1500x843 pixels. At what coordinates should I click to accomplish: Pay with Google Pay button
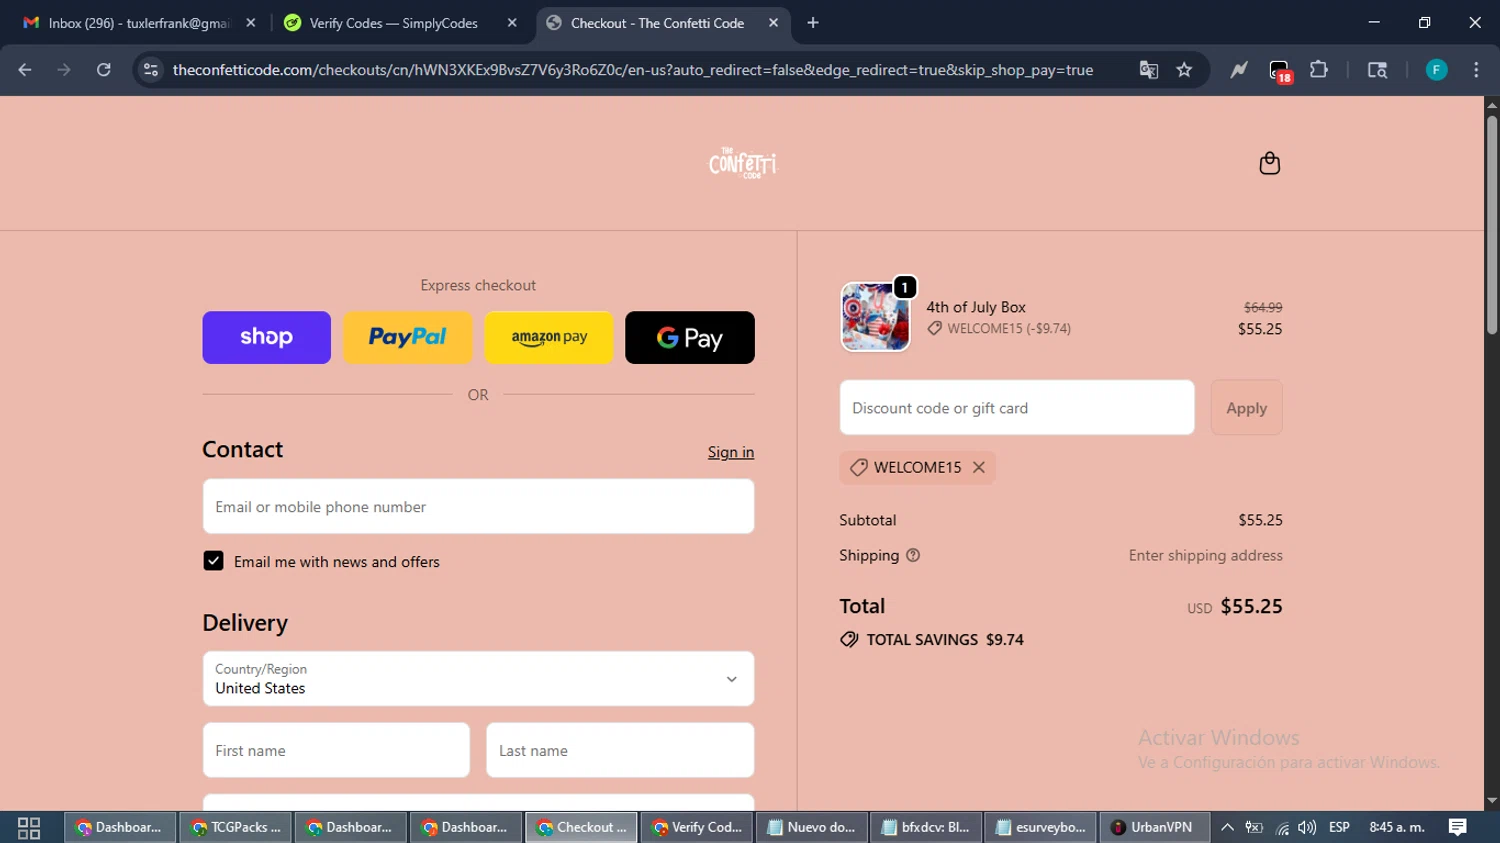pyautogui.click(x=690, y=337)
